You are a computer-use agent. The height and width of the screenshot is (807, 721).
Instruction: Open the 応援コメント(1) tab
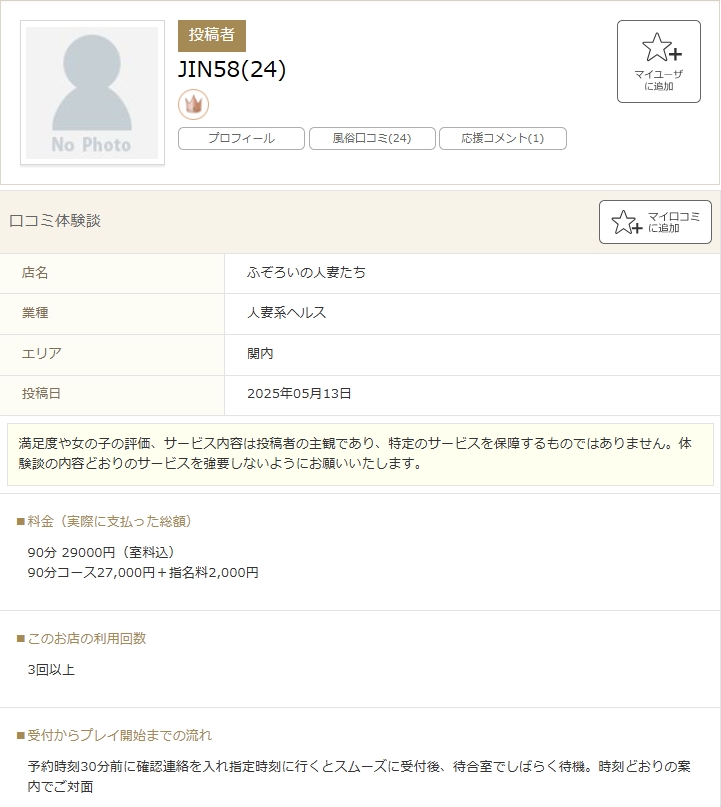(502, 138)
